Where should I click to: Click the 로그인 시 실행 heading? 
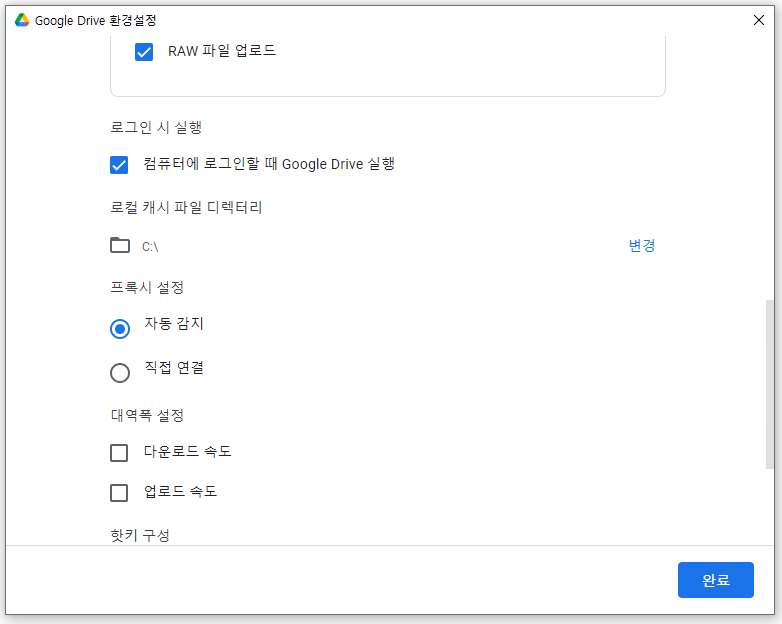click(156, 128)
